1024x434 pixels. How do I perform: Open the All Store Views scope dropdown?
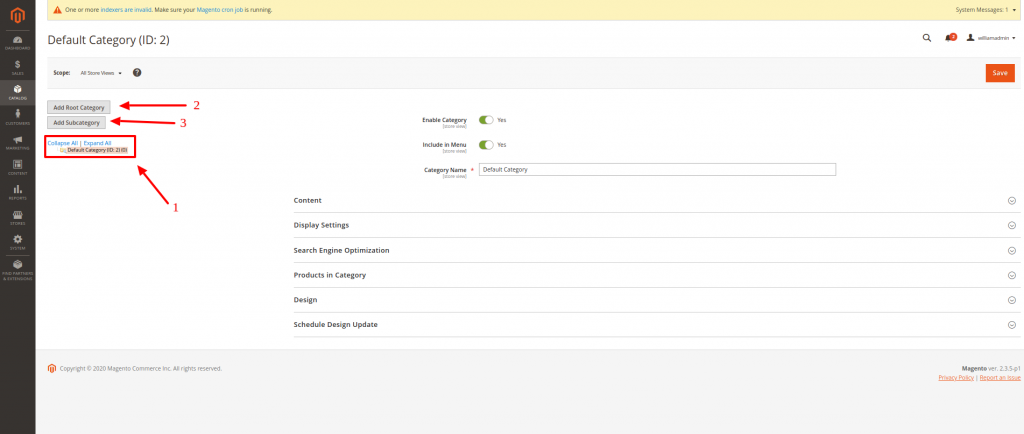pyautogui.click(x=101, y=73)
